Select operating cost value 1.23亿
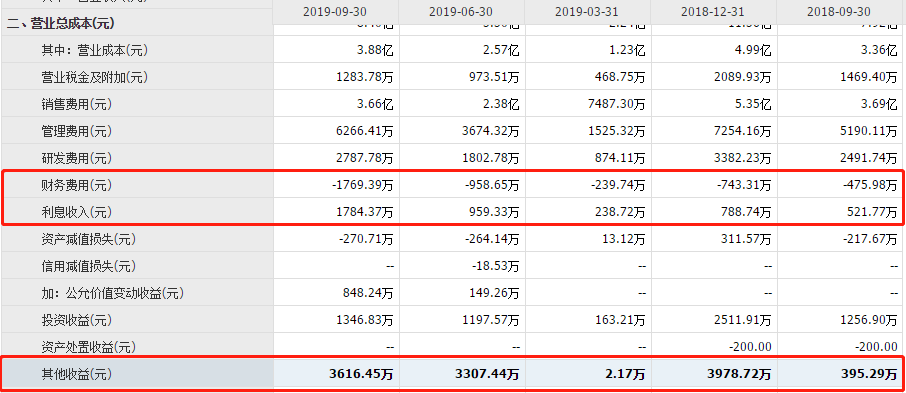 [627, 51]
